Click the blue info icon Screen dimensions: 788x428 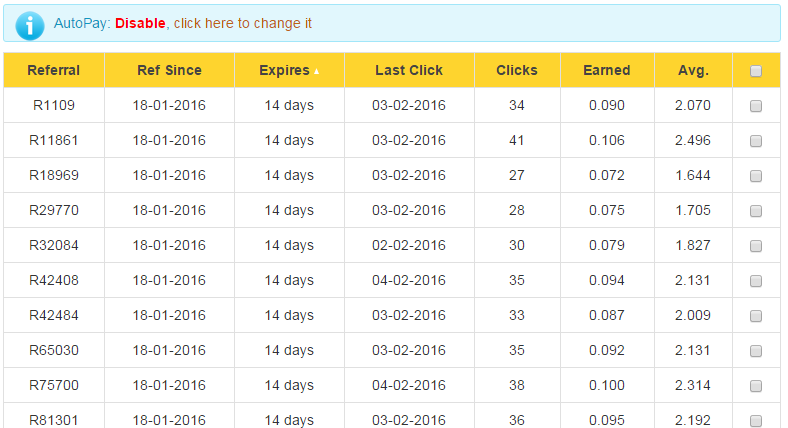(30, 24)
